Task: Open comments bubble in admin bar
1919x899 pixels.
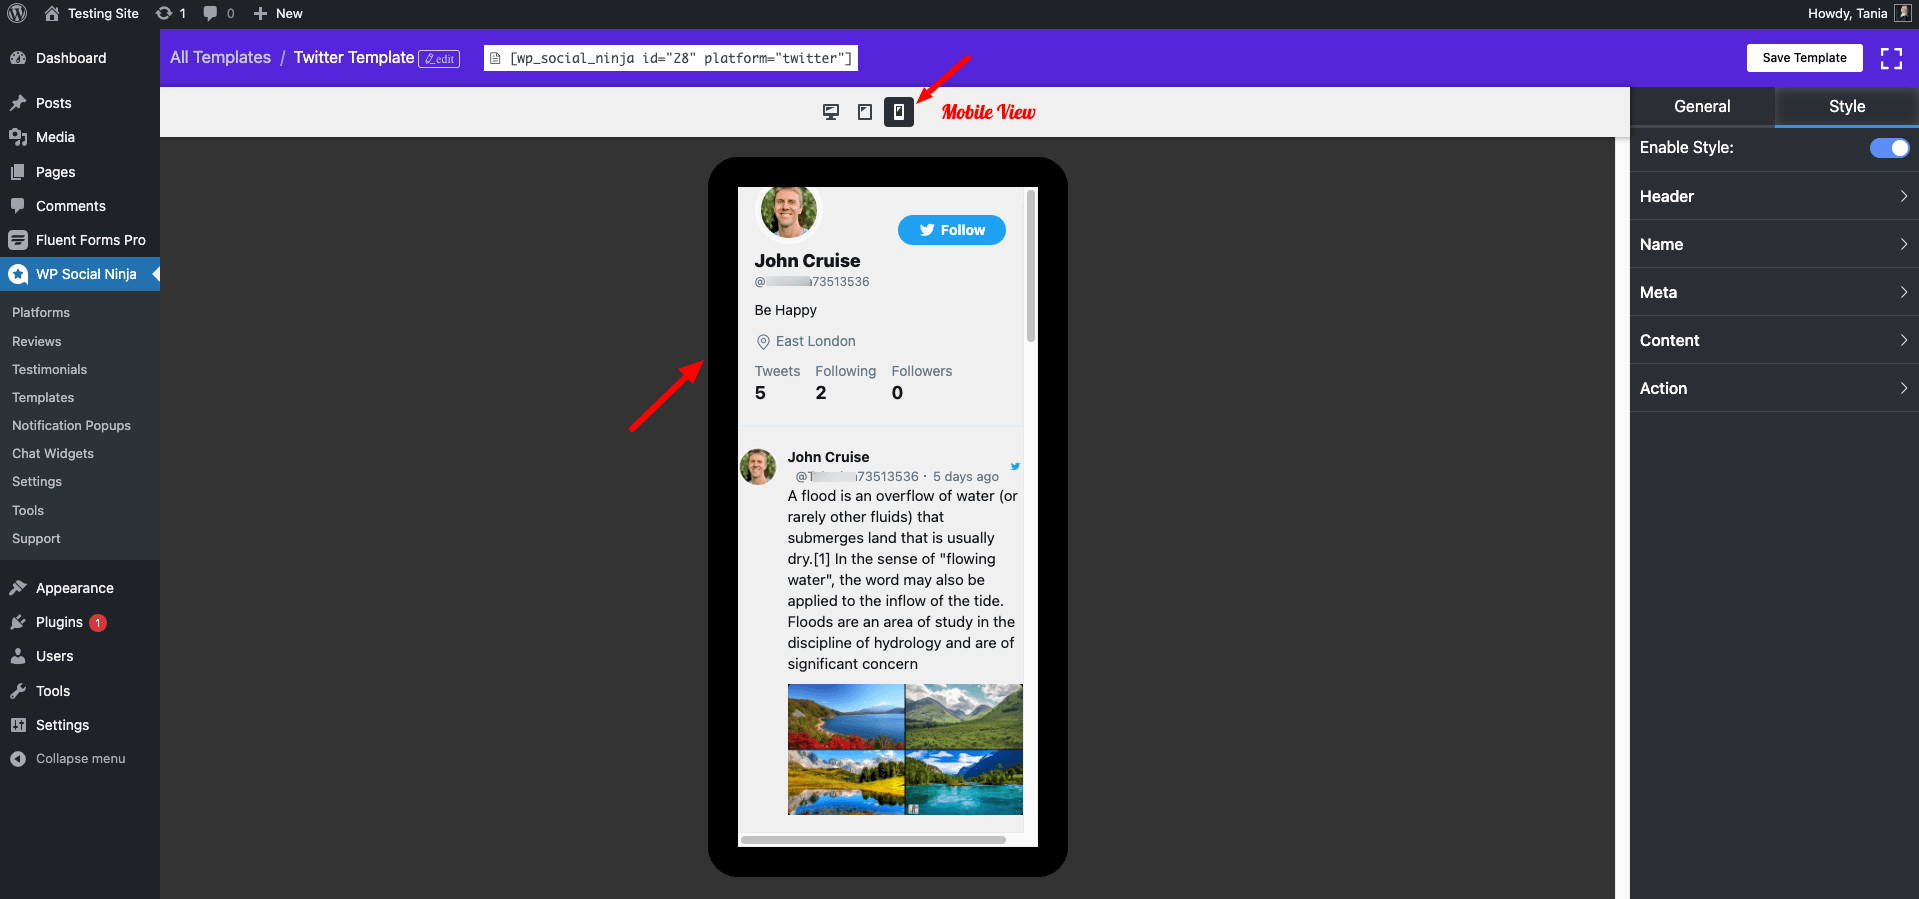Action: (210, 13)
